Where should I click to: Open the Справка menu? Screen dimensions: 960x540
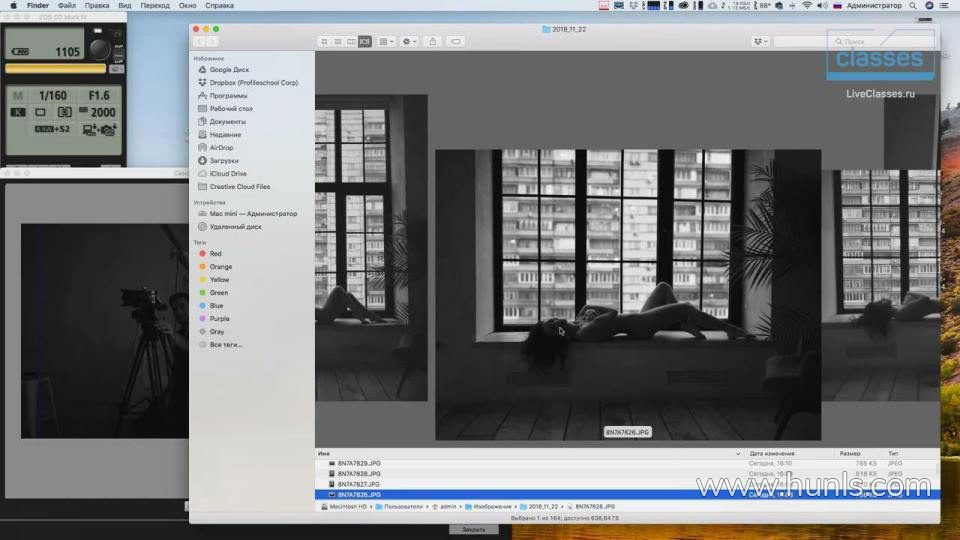219,6
